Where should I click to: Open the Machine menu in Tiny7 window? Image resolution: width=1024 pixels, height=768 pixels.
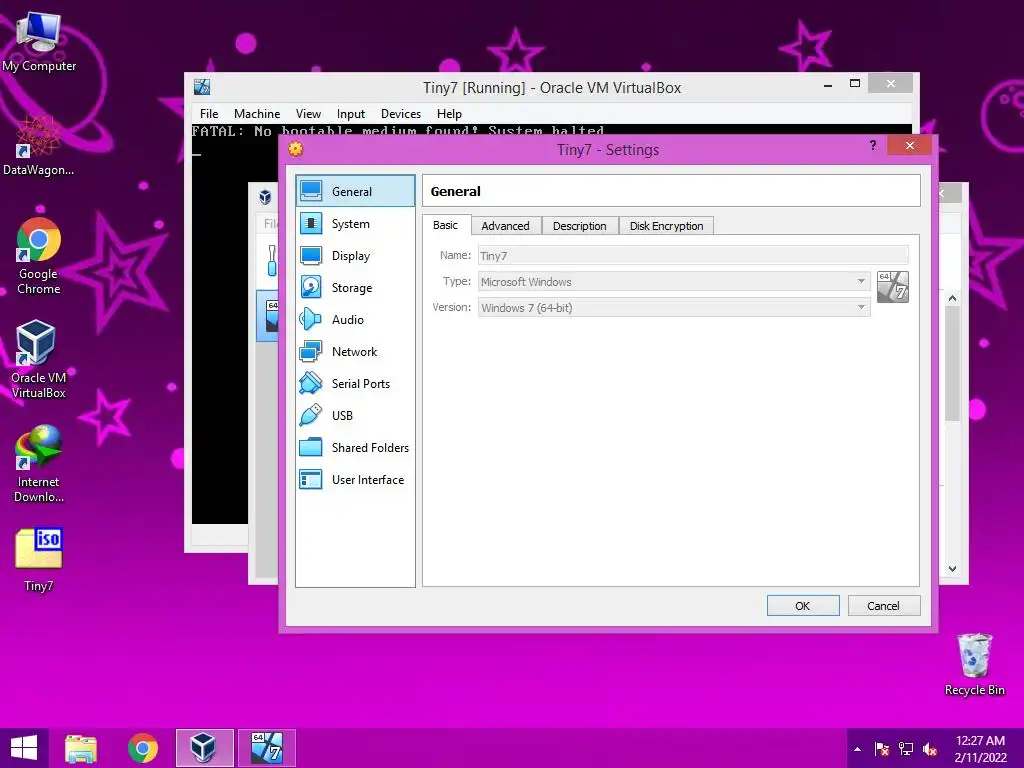257,114
